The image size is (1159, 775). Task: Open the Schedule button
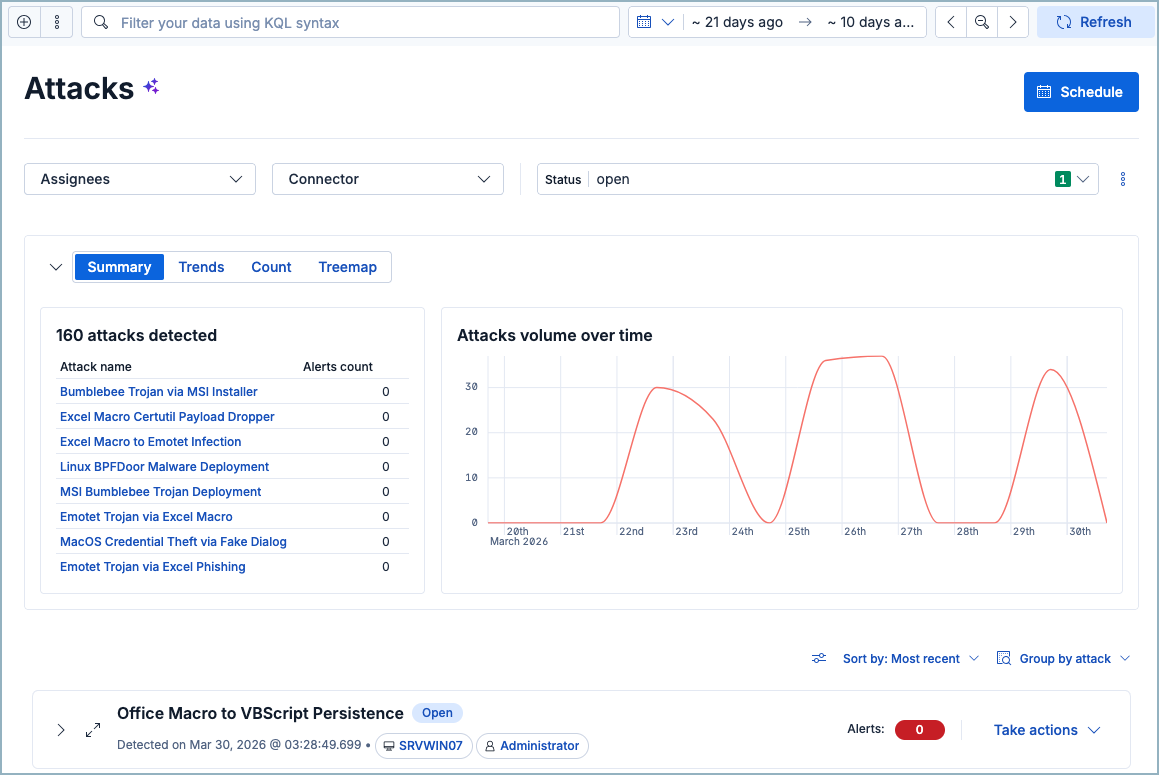coord(1081,92)
